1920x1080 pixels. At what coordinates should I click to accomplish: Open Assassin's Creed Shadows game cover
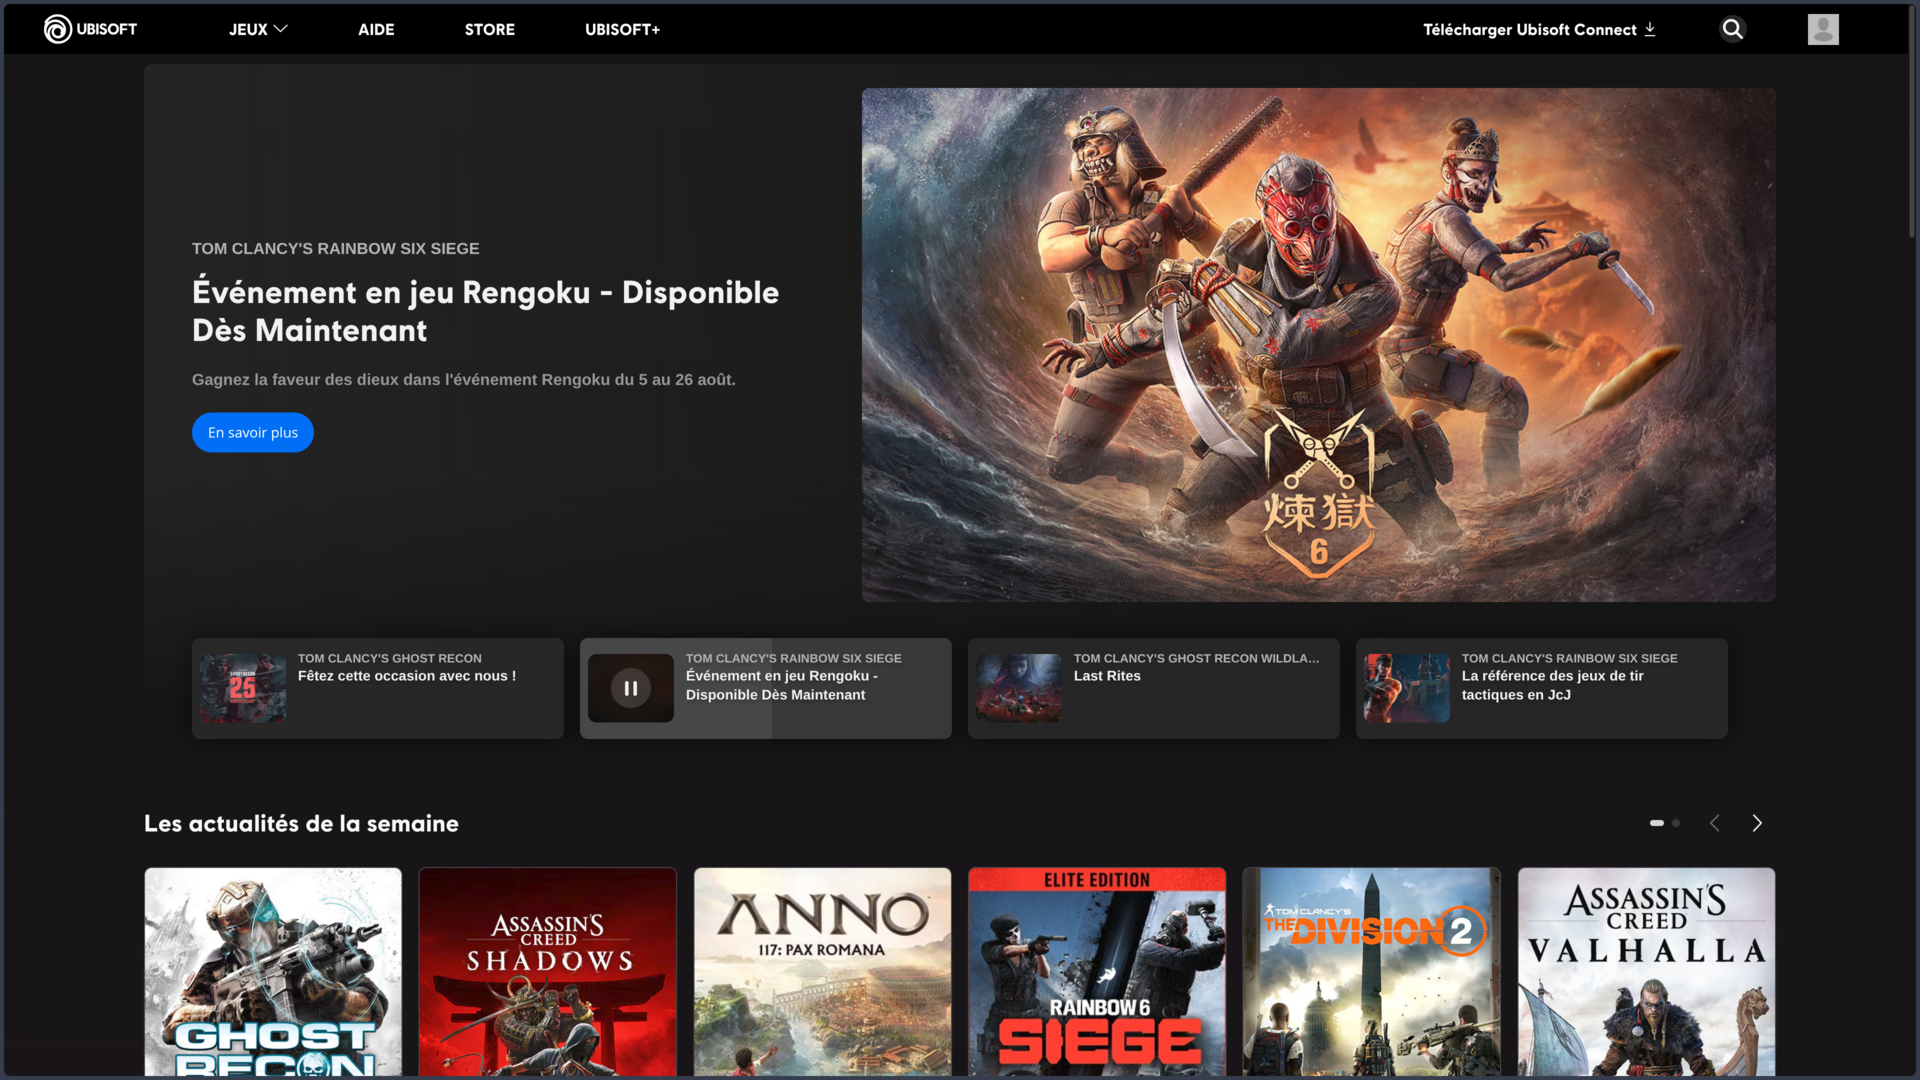coord(548,972)
